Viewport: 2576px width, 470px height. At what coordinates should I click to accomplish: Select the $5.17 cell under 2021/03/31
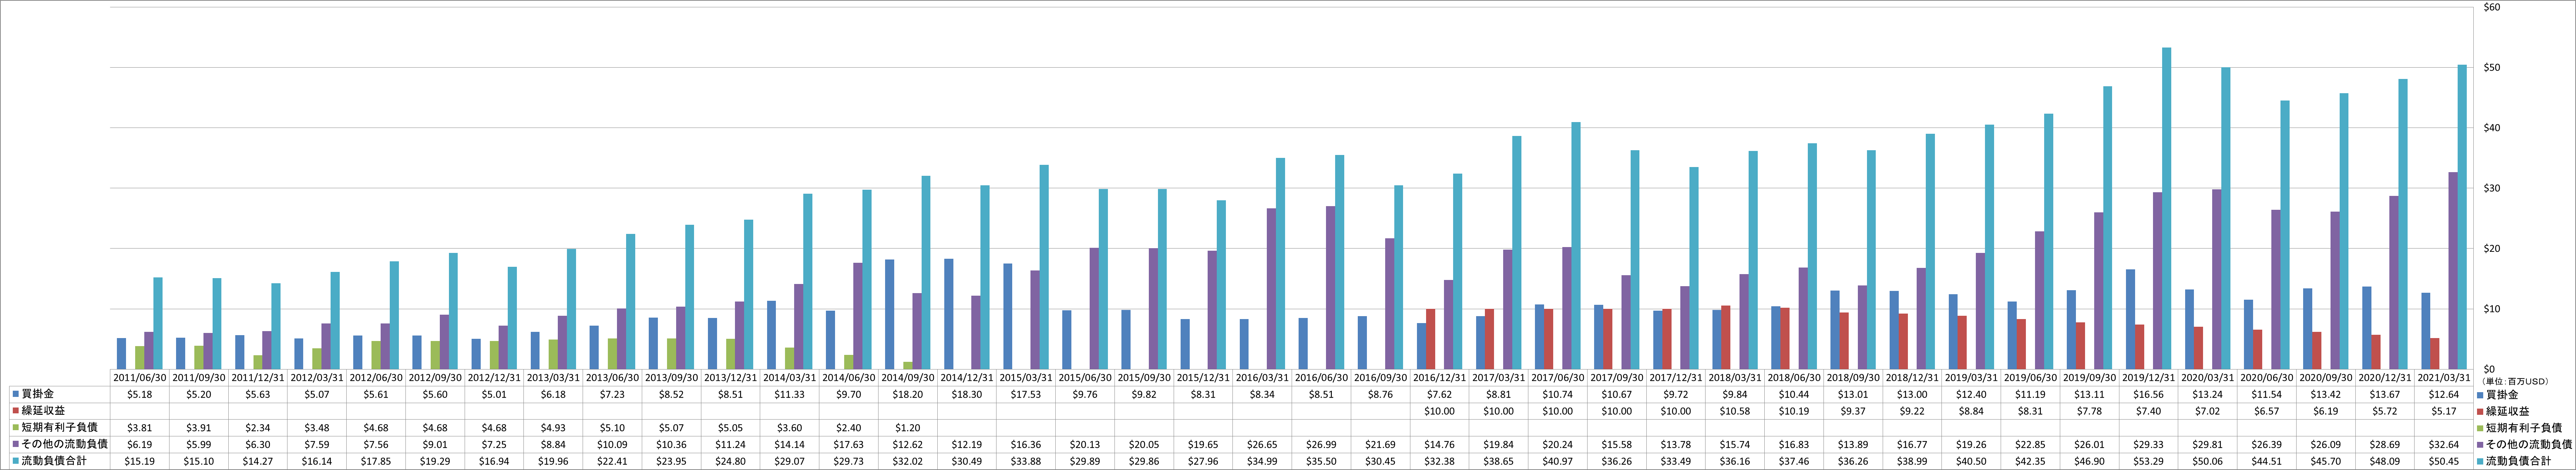click(2444, 411)
